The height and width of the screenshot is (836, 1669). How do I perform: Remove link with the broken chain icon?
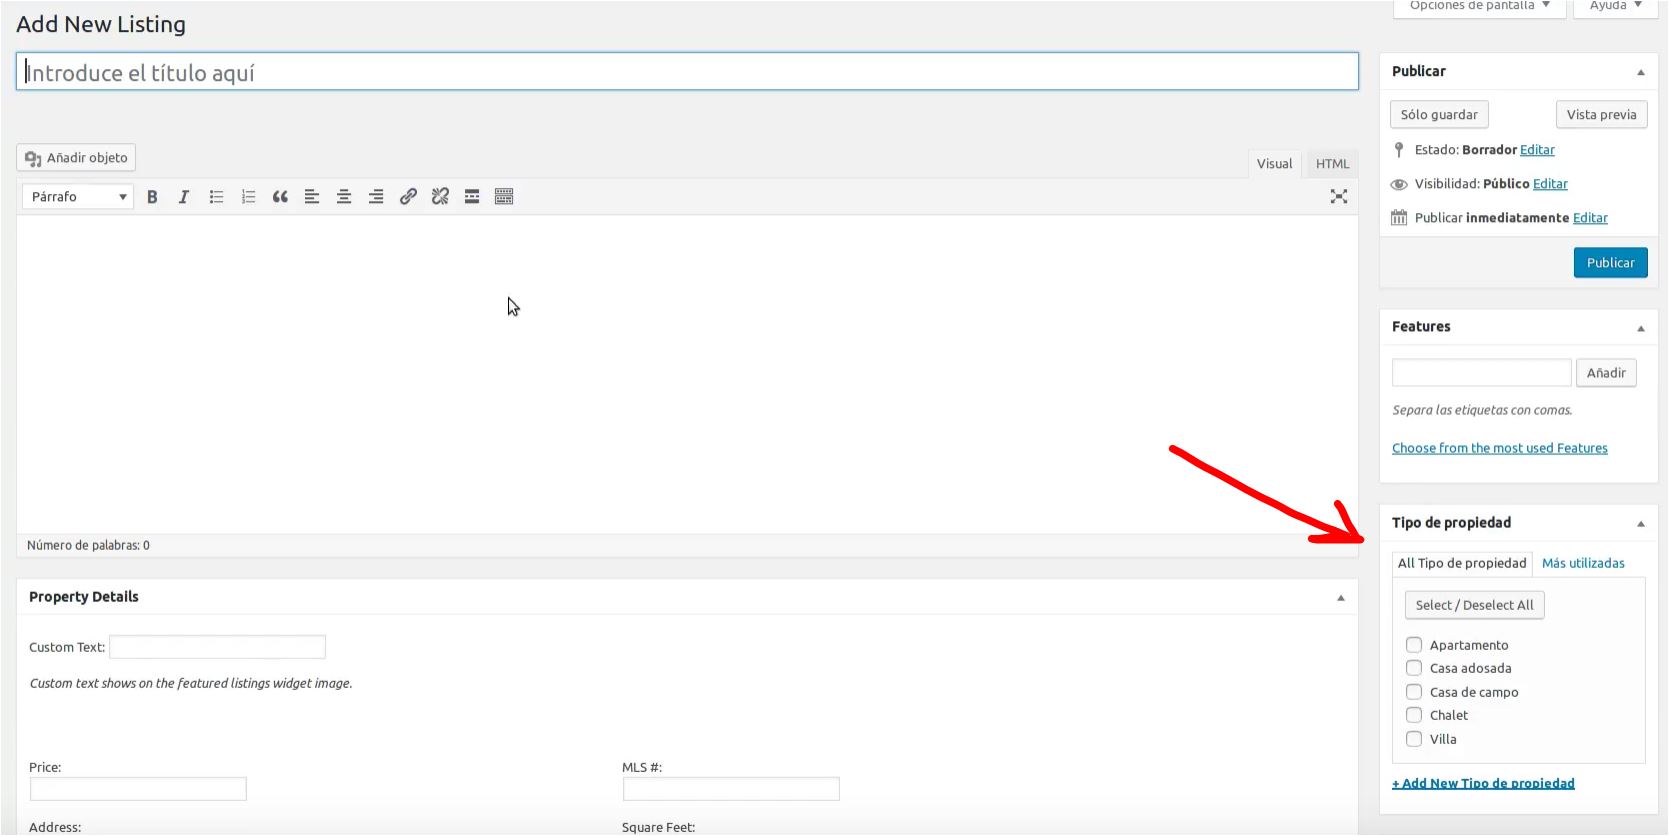point(440,197)
